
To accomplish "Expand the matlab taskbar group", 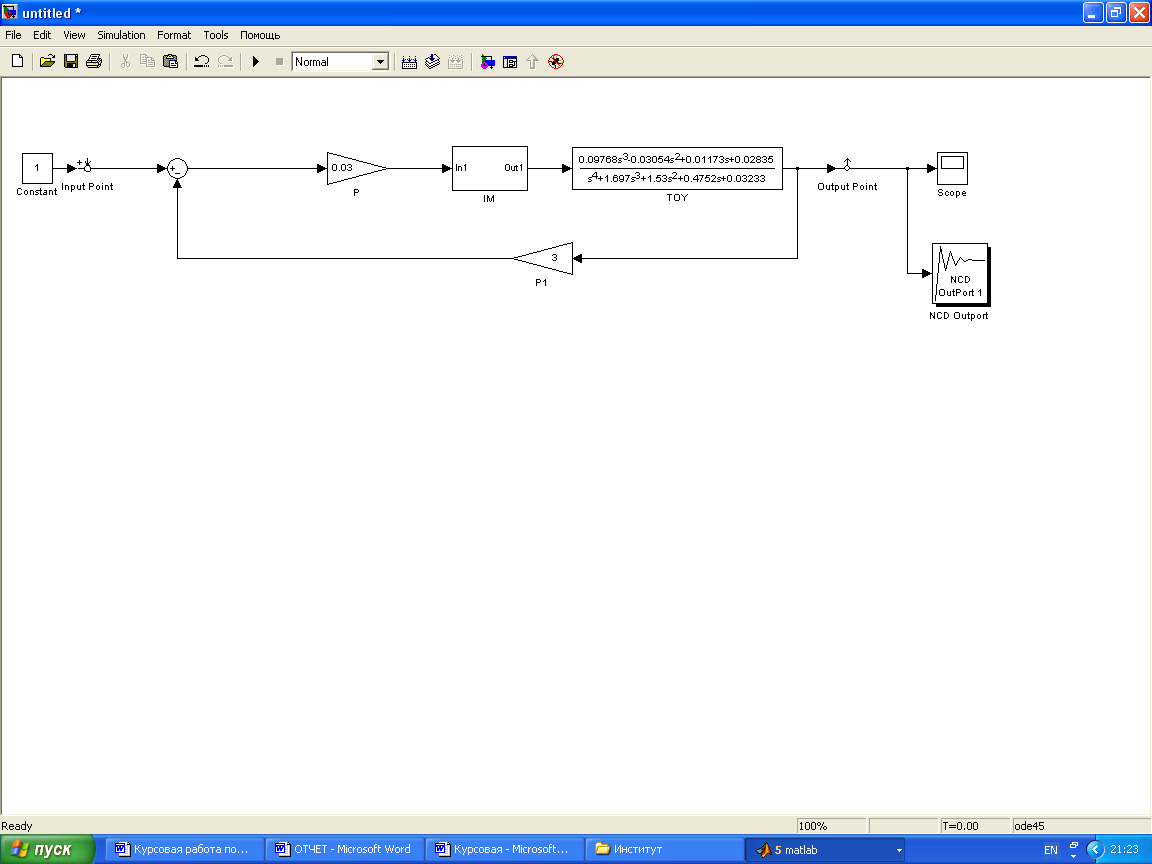I will [x=825, y=849].
